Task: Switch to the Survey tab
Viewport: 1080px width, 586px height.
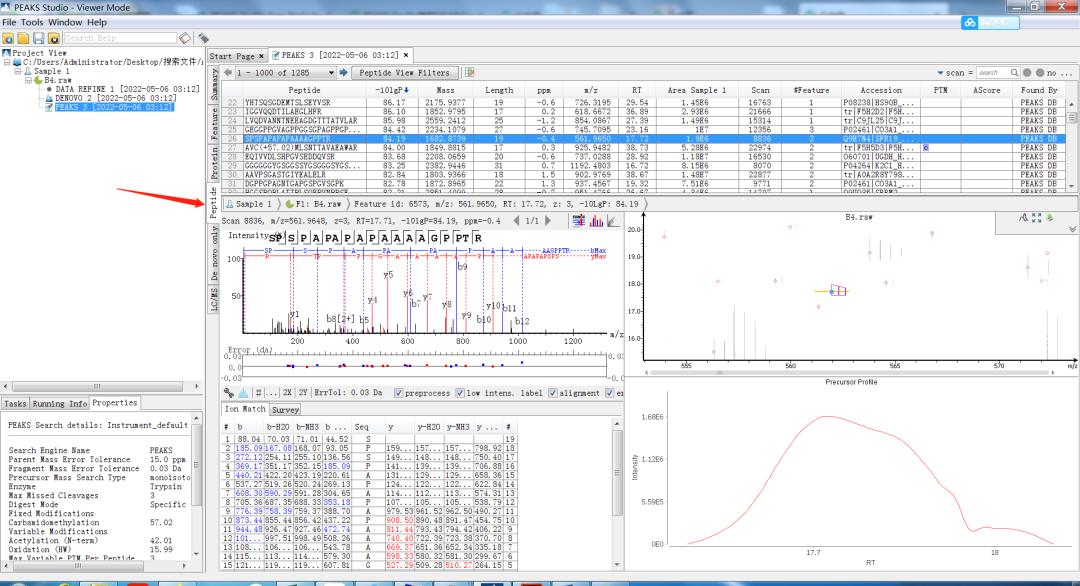Action: click(285, 409)
